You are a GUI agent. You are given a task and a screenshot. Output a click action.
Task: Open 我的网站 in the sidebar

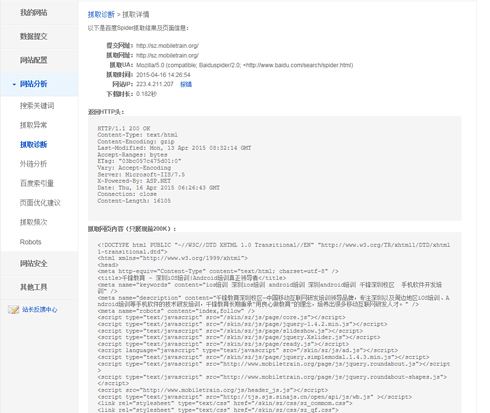point(33,13)
